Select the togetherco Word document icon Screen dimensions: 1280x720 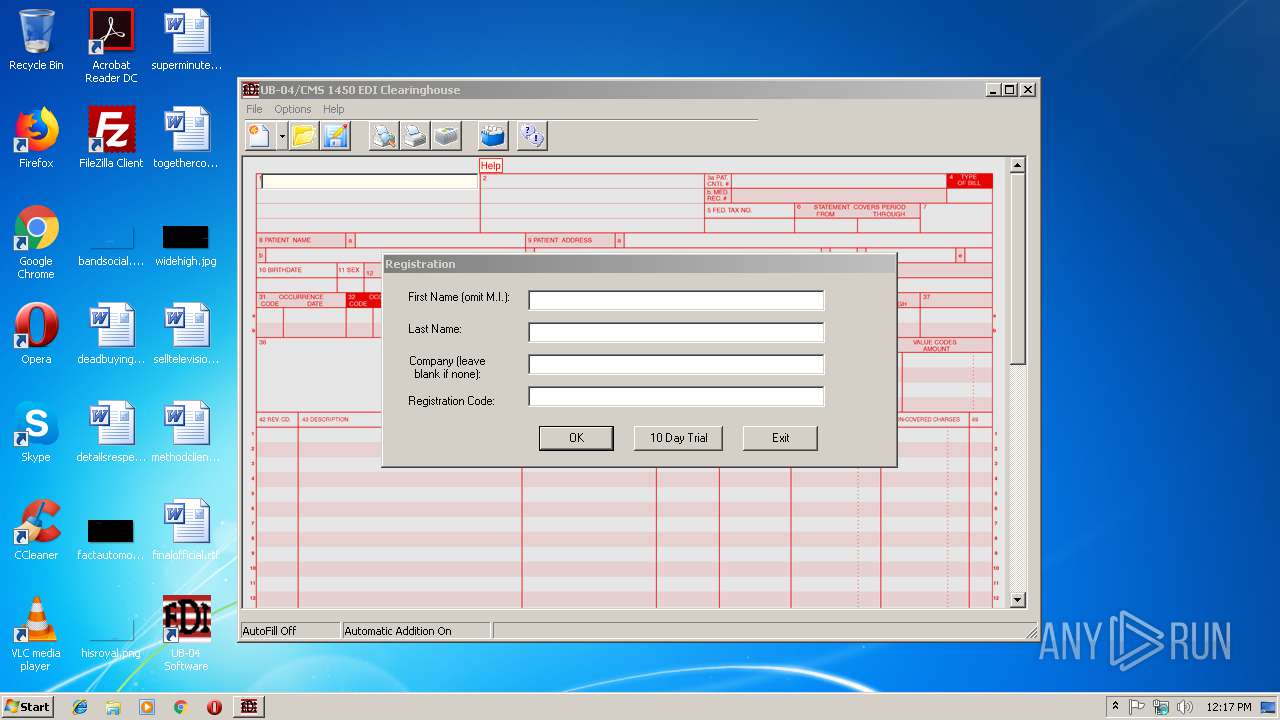(186, 139)
